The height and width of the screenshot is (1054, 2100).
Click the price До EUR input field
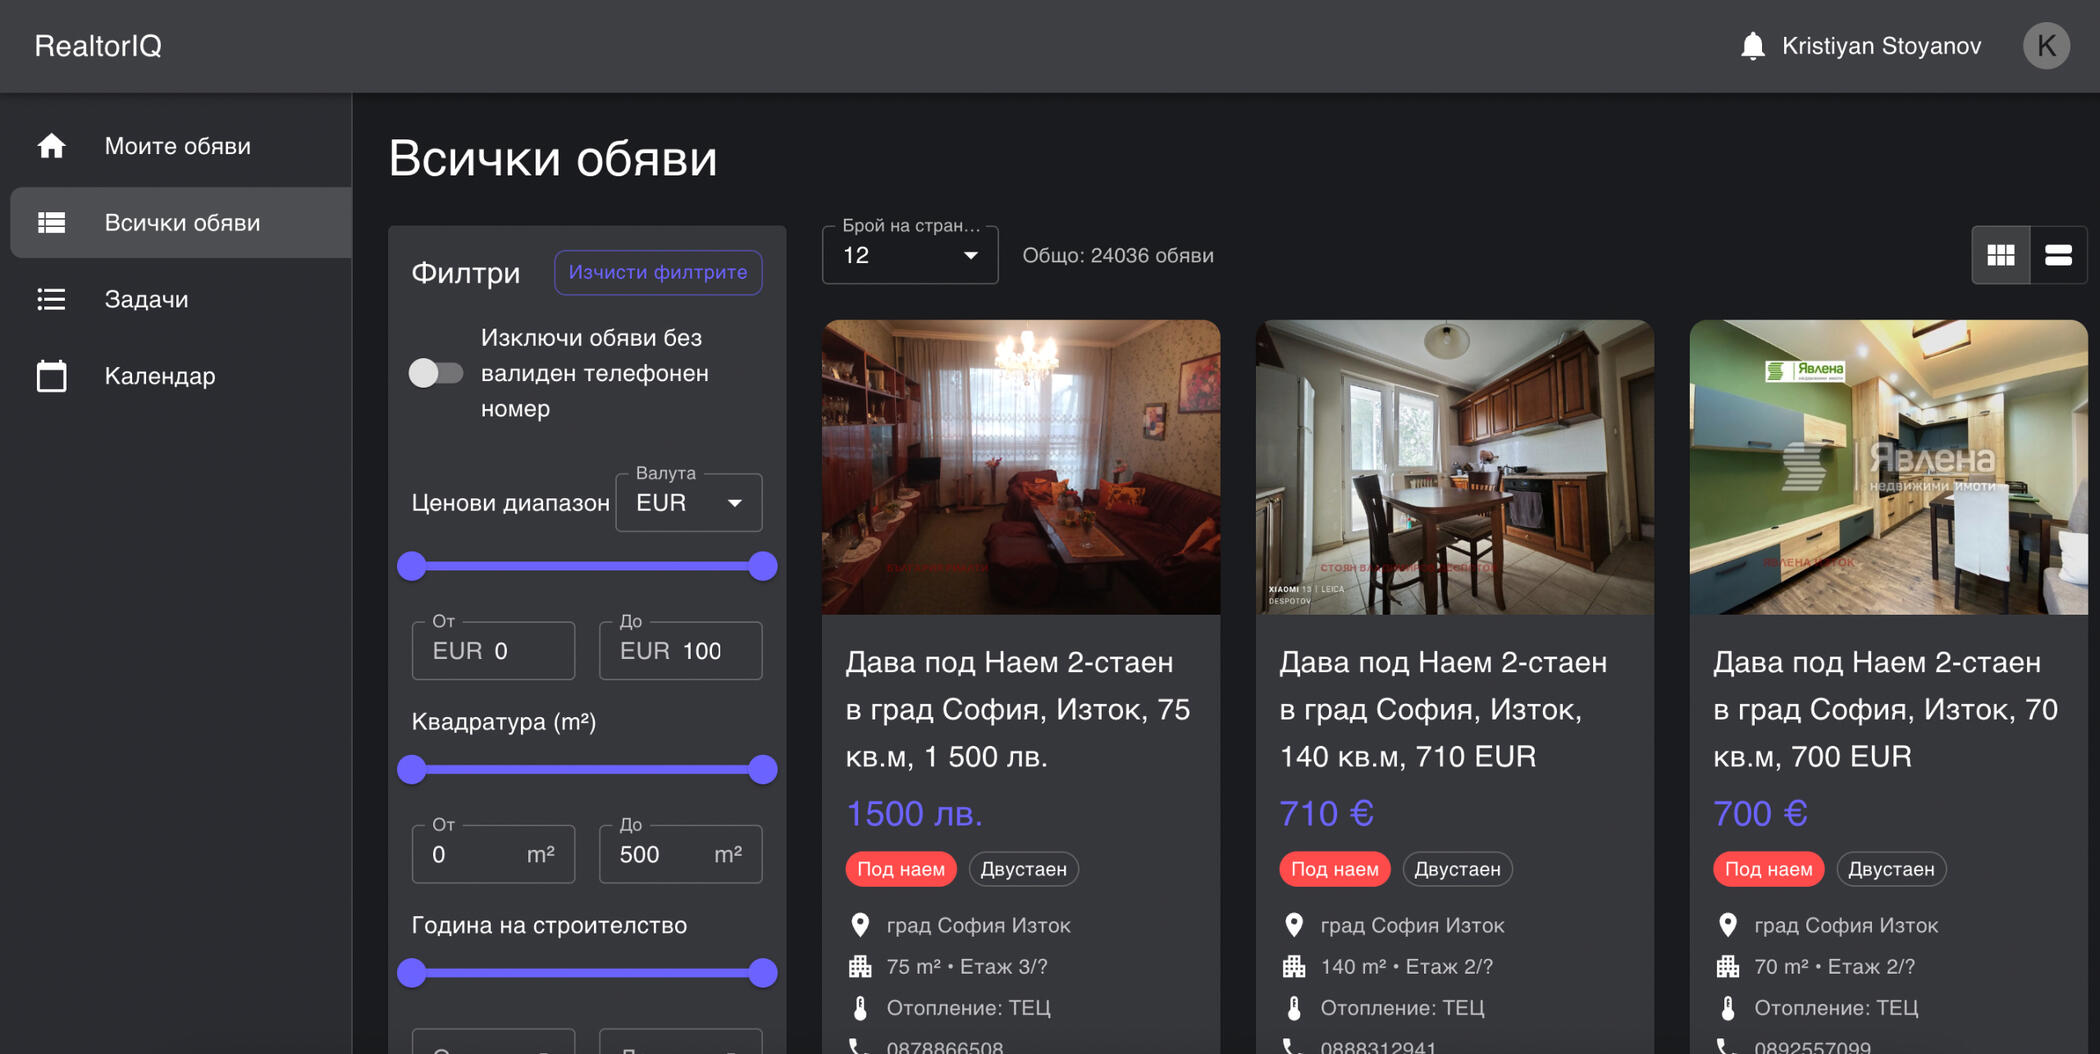(712, 651)
